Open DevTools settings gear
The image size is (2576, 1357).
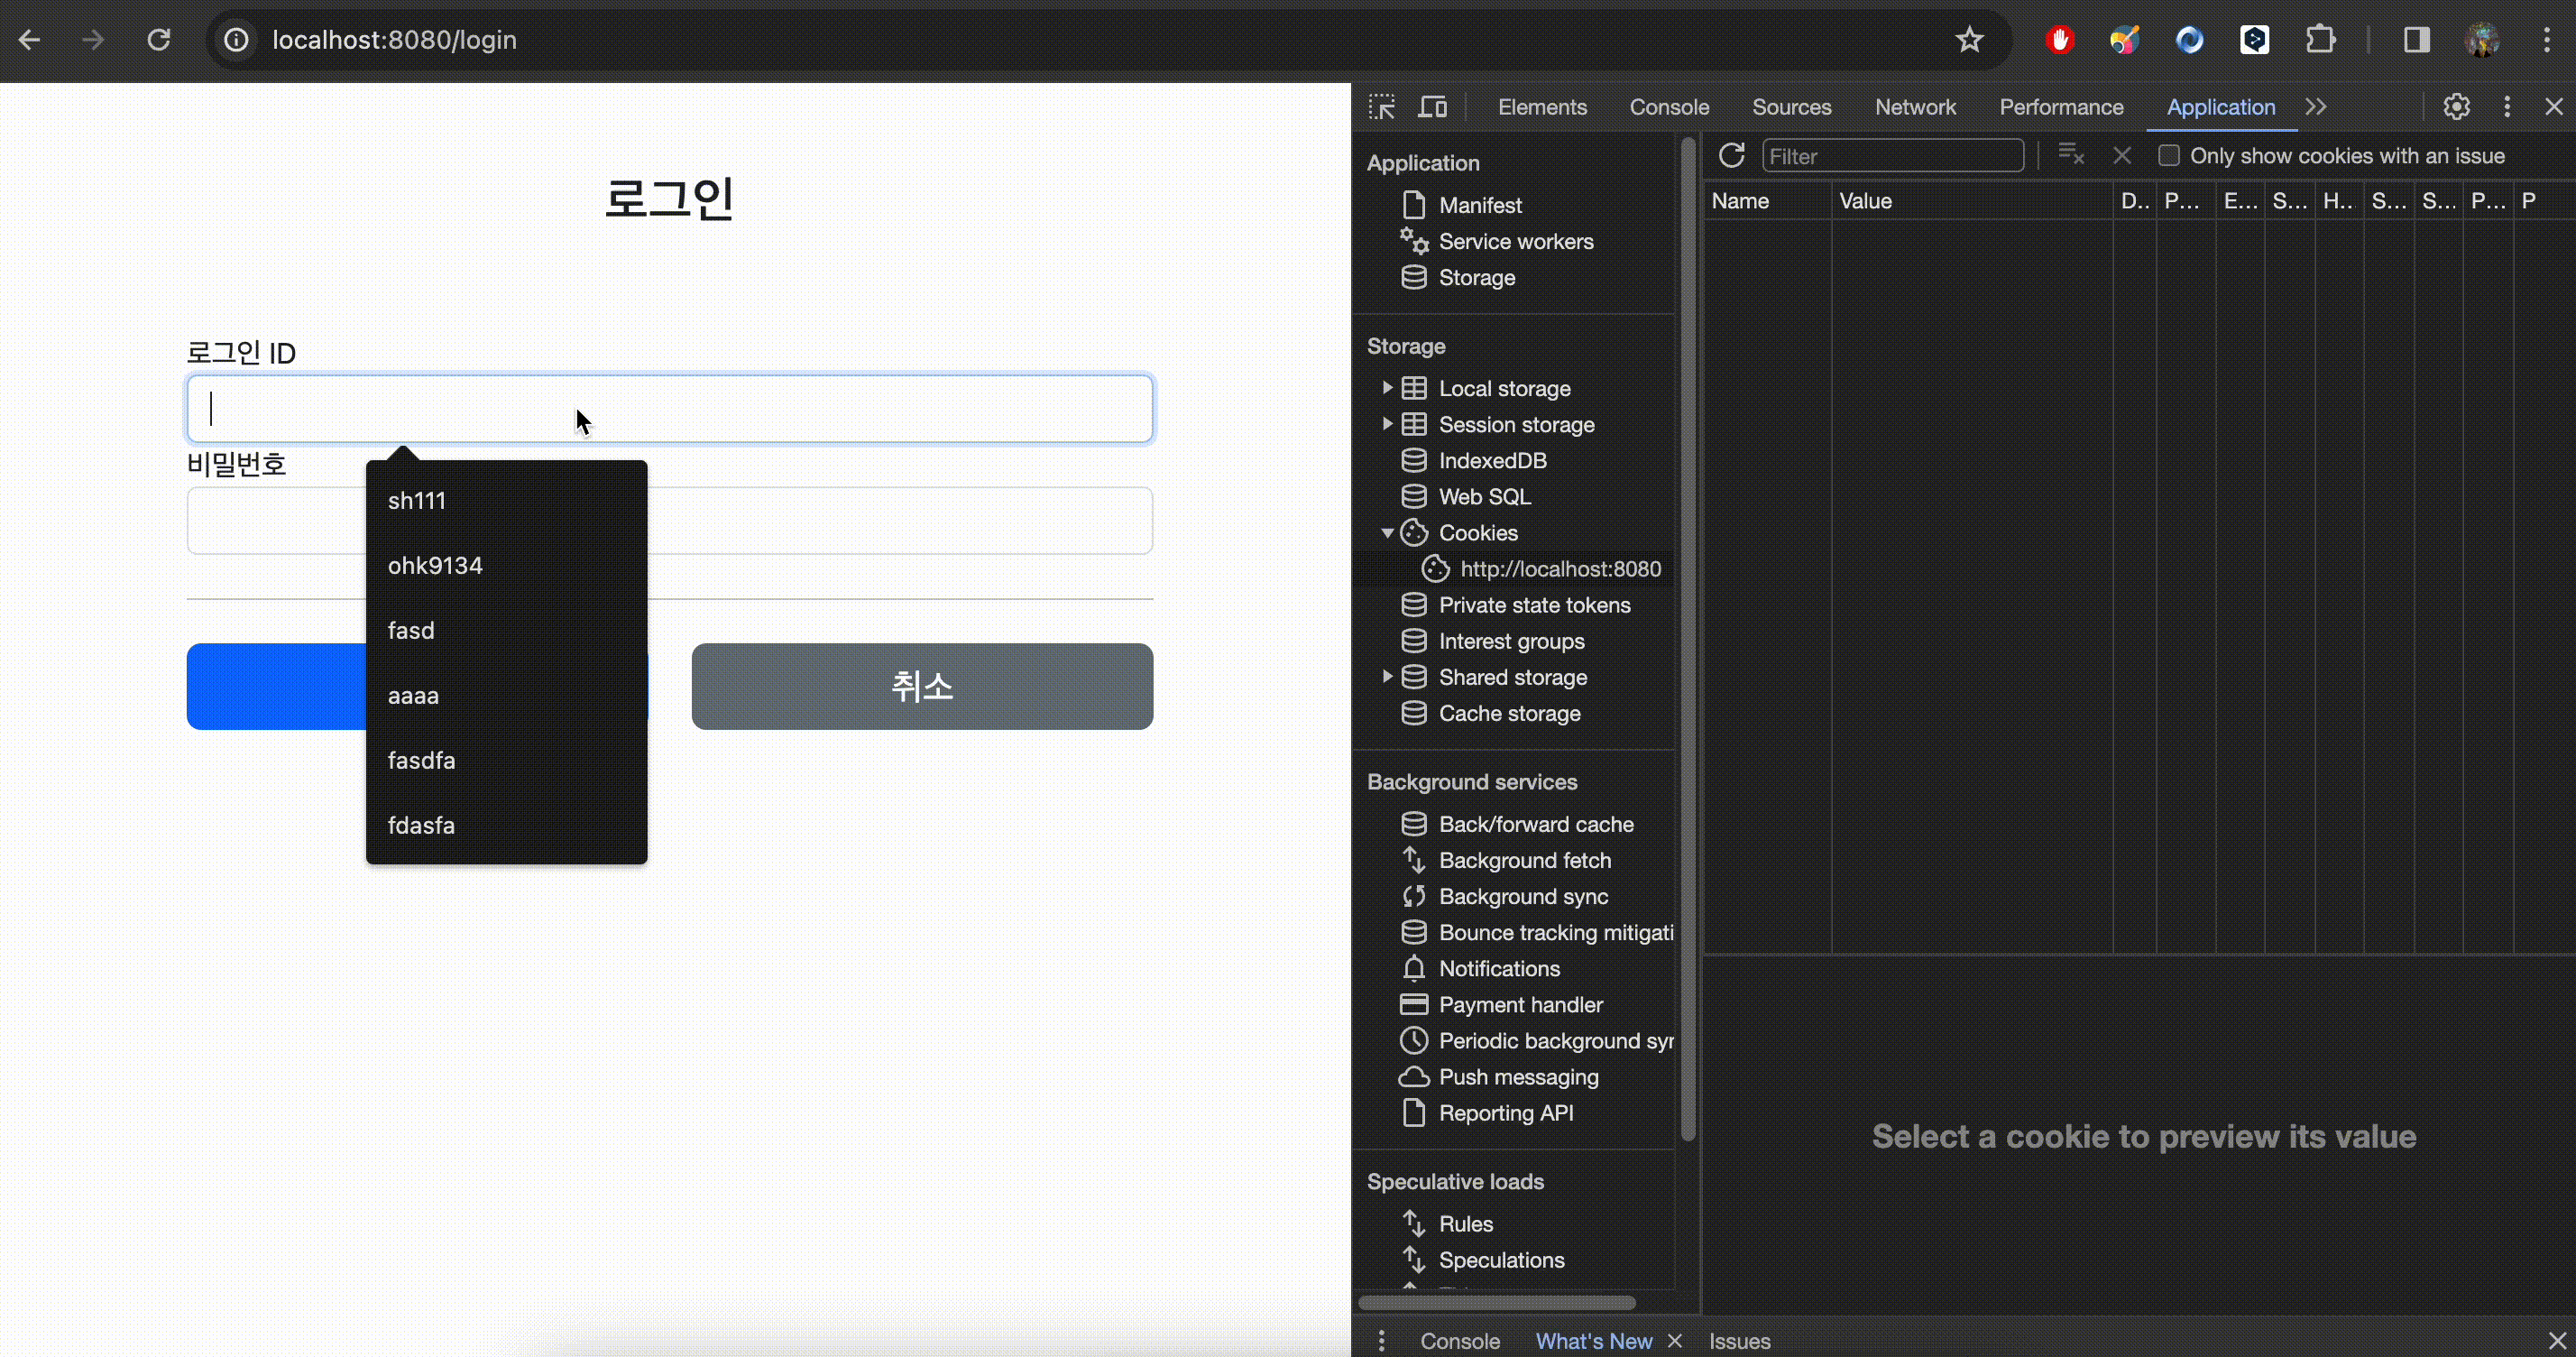coord(2456,107)
